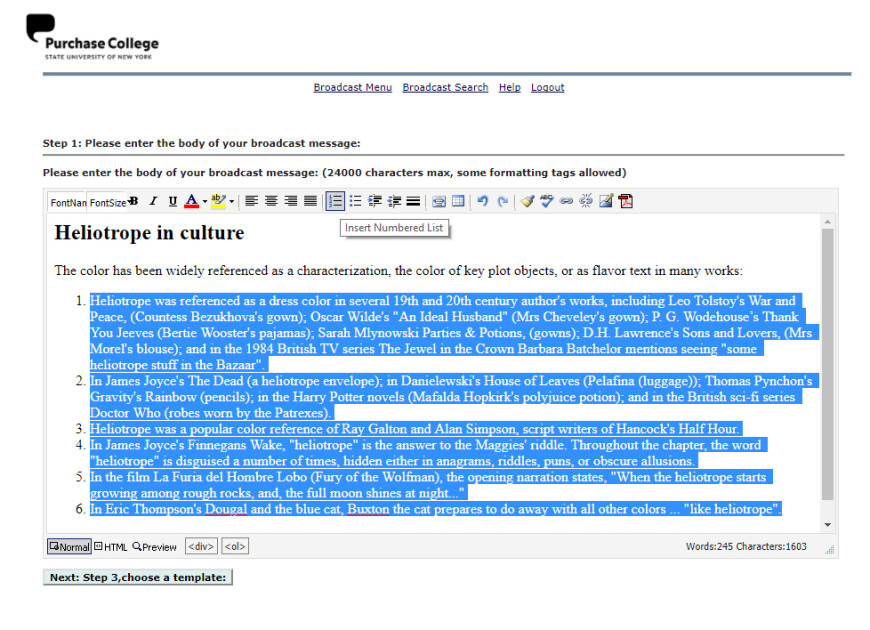Open the Help link
This screenshot has height=630, width=870.
(x=509, y=88)
